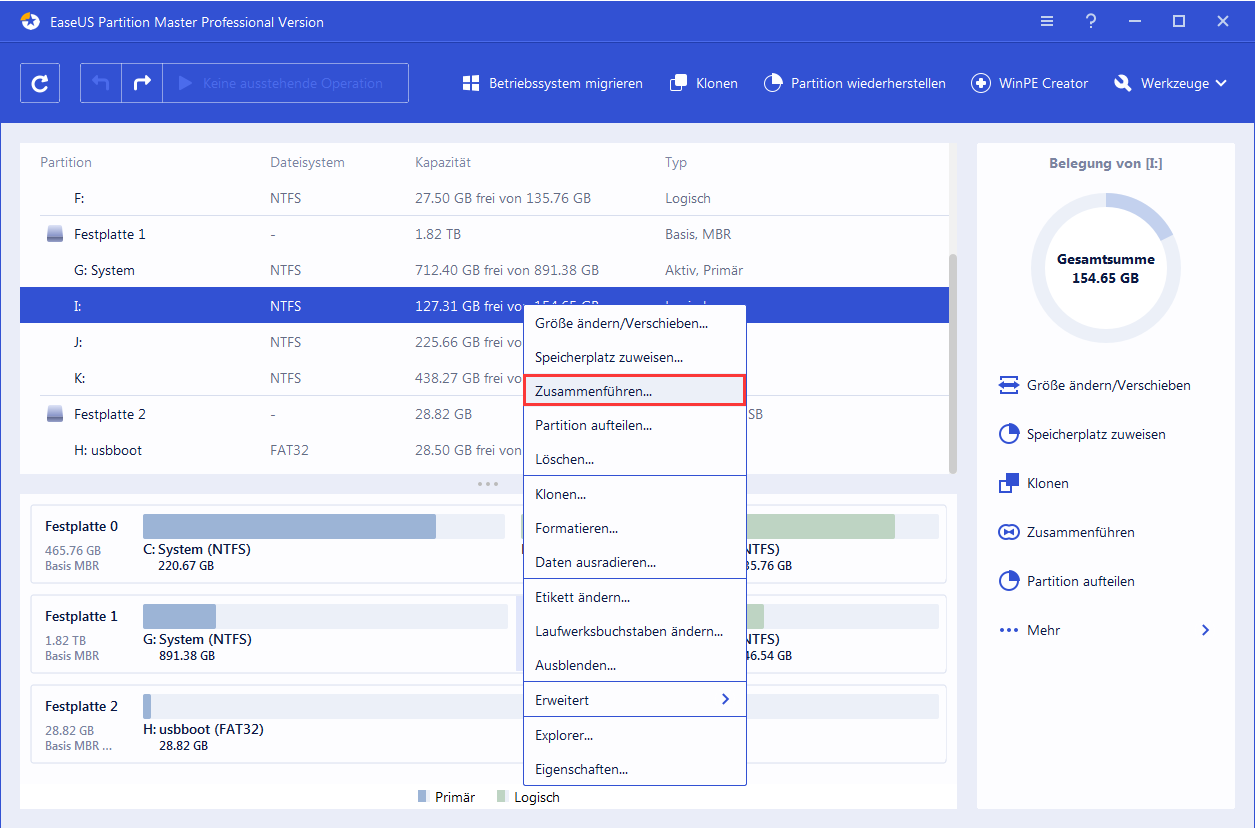Click the Klonen icon in the right panel

click(x=1008, y=483)
